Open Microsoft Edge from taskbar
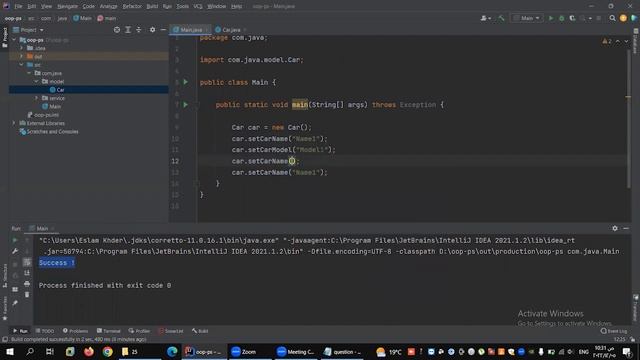 [x=172, y=351]
